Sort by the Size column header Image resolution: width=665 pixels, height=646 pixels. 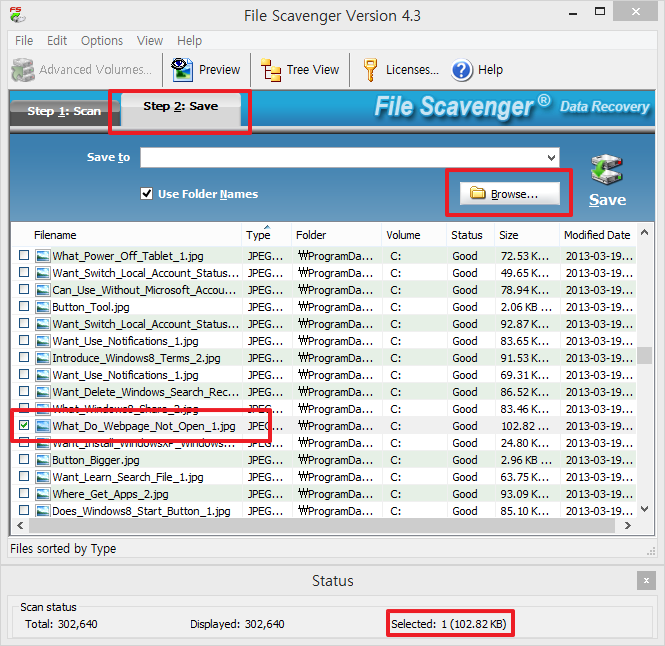(526, 235)
